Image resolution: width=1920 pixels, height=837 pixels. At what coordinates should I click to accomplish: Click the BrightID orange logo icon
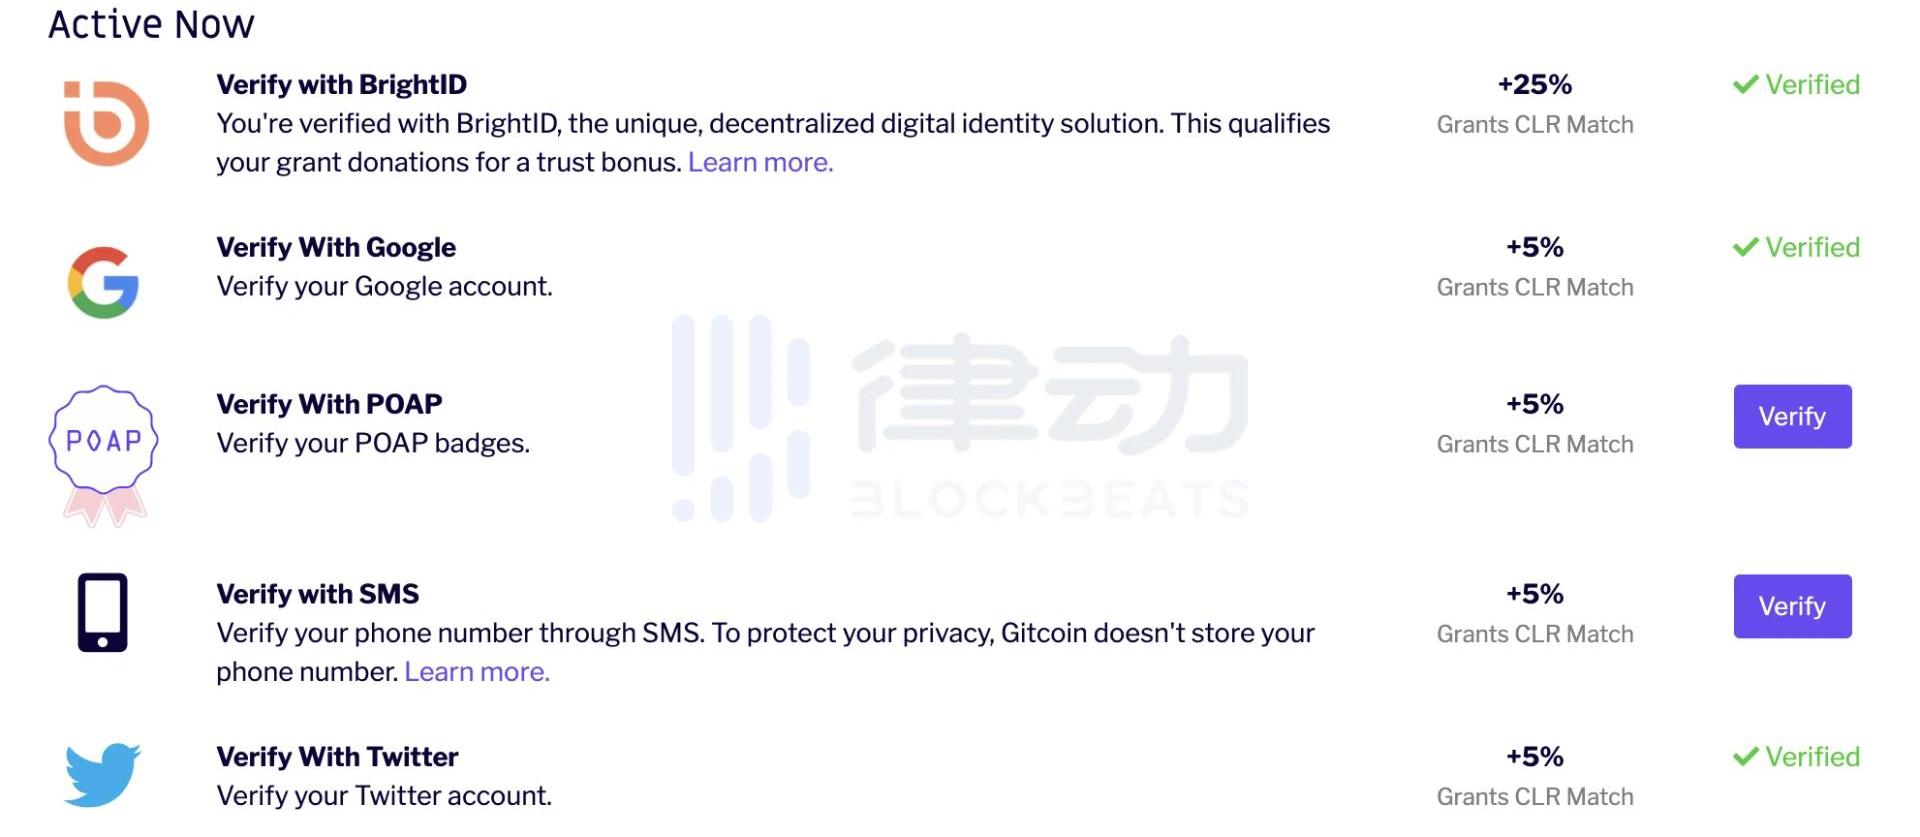pos(106,123)
